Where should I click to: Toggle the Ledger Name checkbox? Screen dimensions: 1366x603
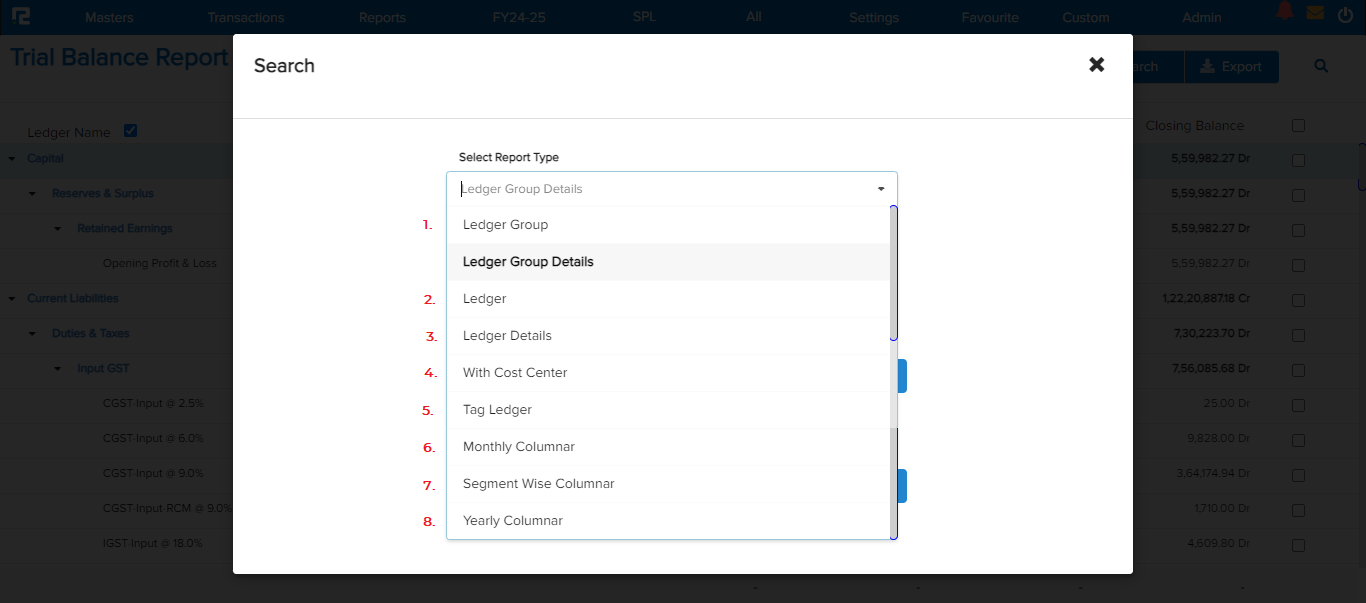point(130,131)
